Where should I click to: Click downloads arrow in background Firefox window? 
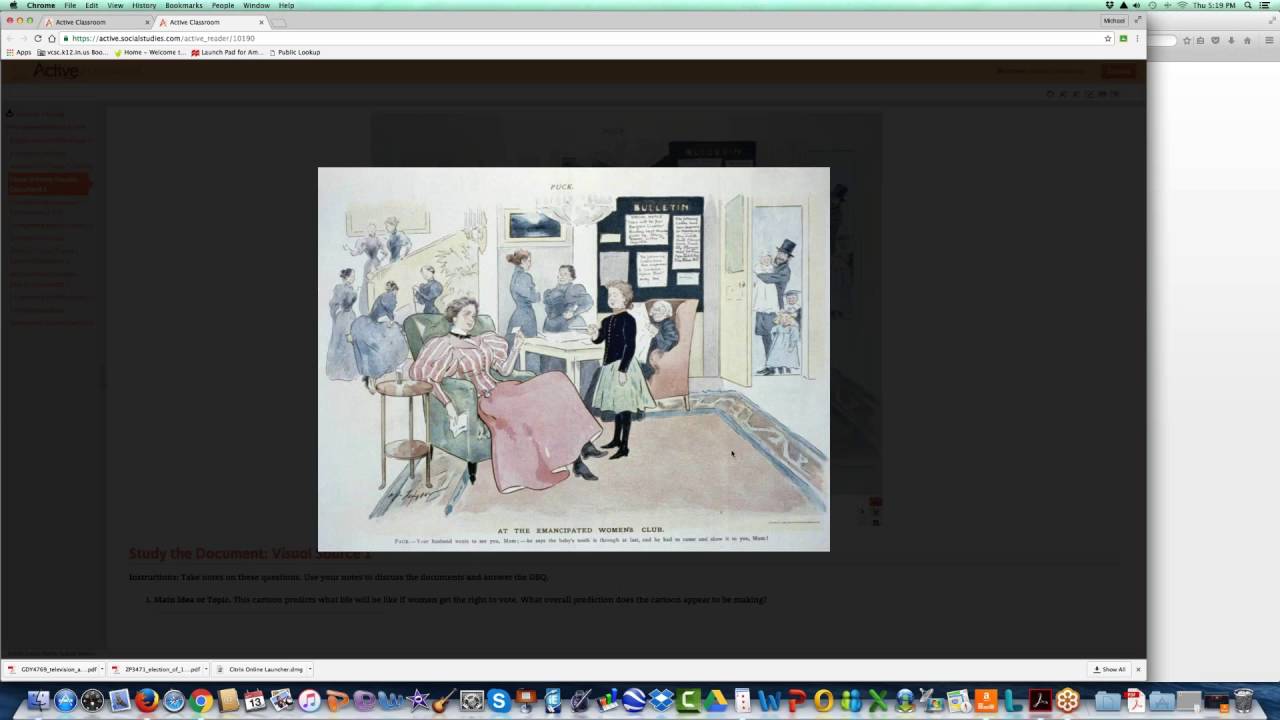coord(1231,41)
